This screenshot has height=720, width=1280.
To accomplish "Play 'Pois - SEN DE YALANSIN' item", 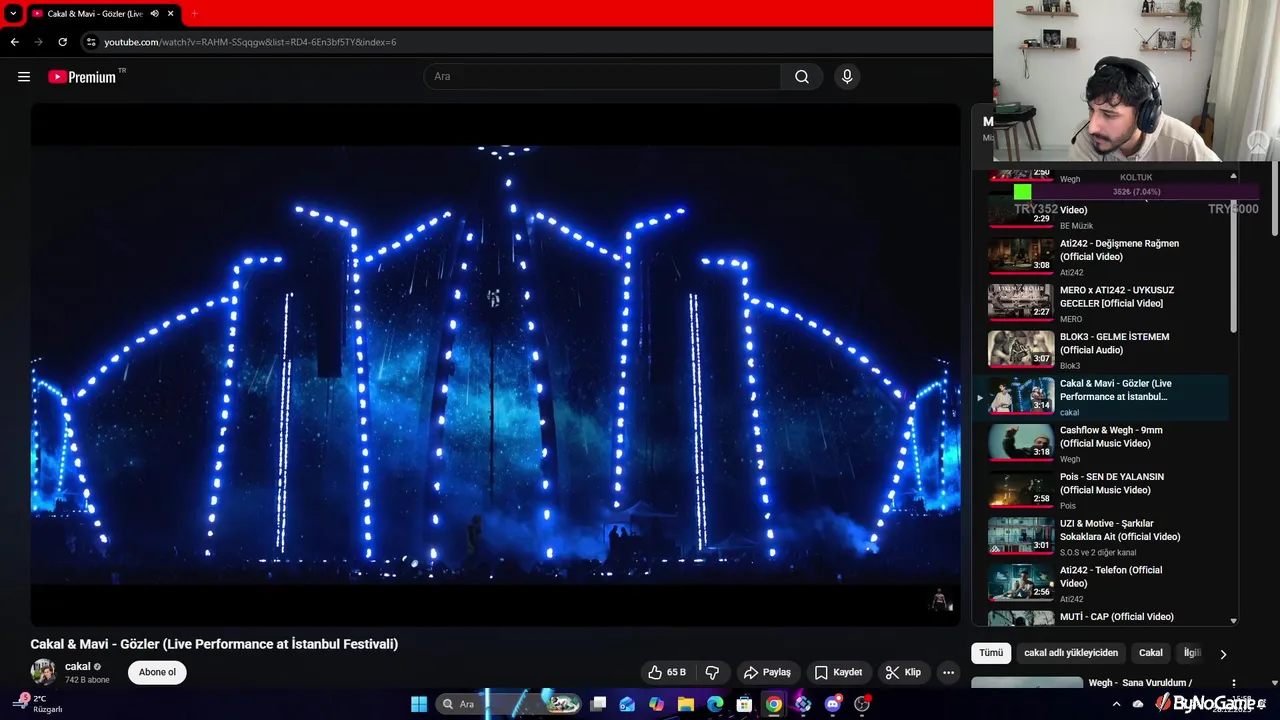I will pyautogui.click(x=1112, y=483).
